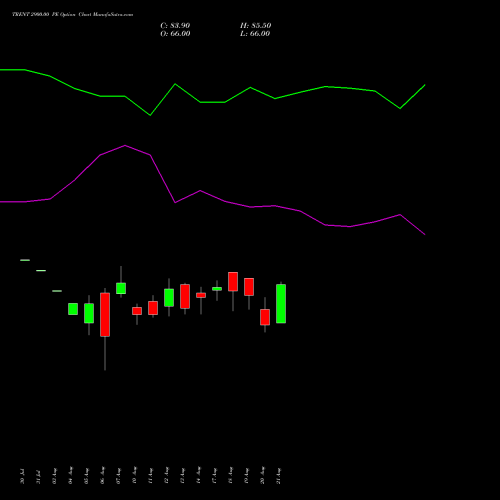Click the "14 Aug" date axis label
The width and height of the screenshot is (500, 500).
(198, 476)
